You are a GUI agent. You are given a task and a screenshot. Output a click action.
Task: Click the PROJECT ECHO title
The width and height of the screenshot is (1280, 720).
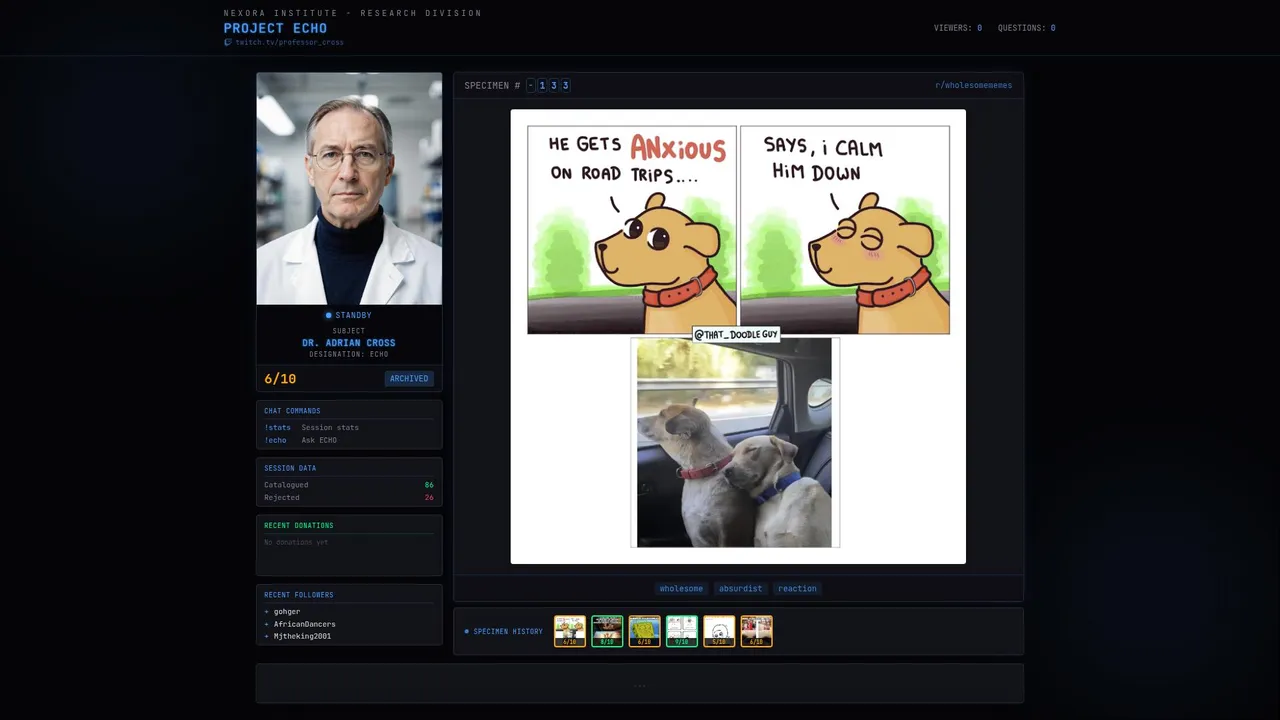(x=275, y=28)
